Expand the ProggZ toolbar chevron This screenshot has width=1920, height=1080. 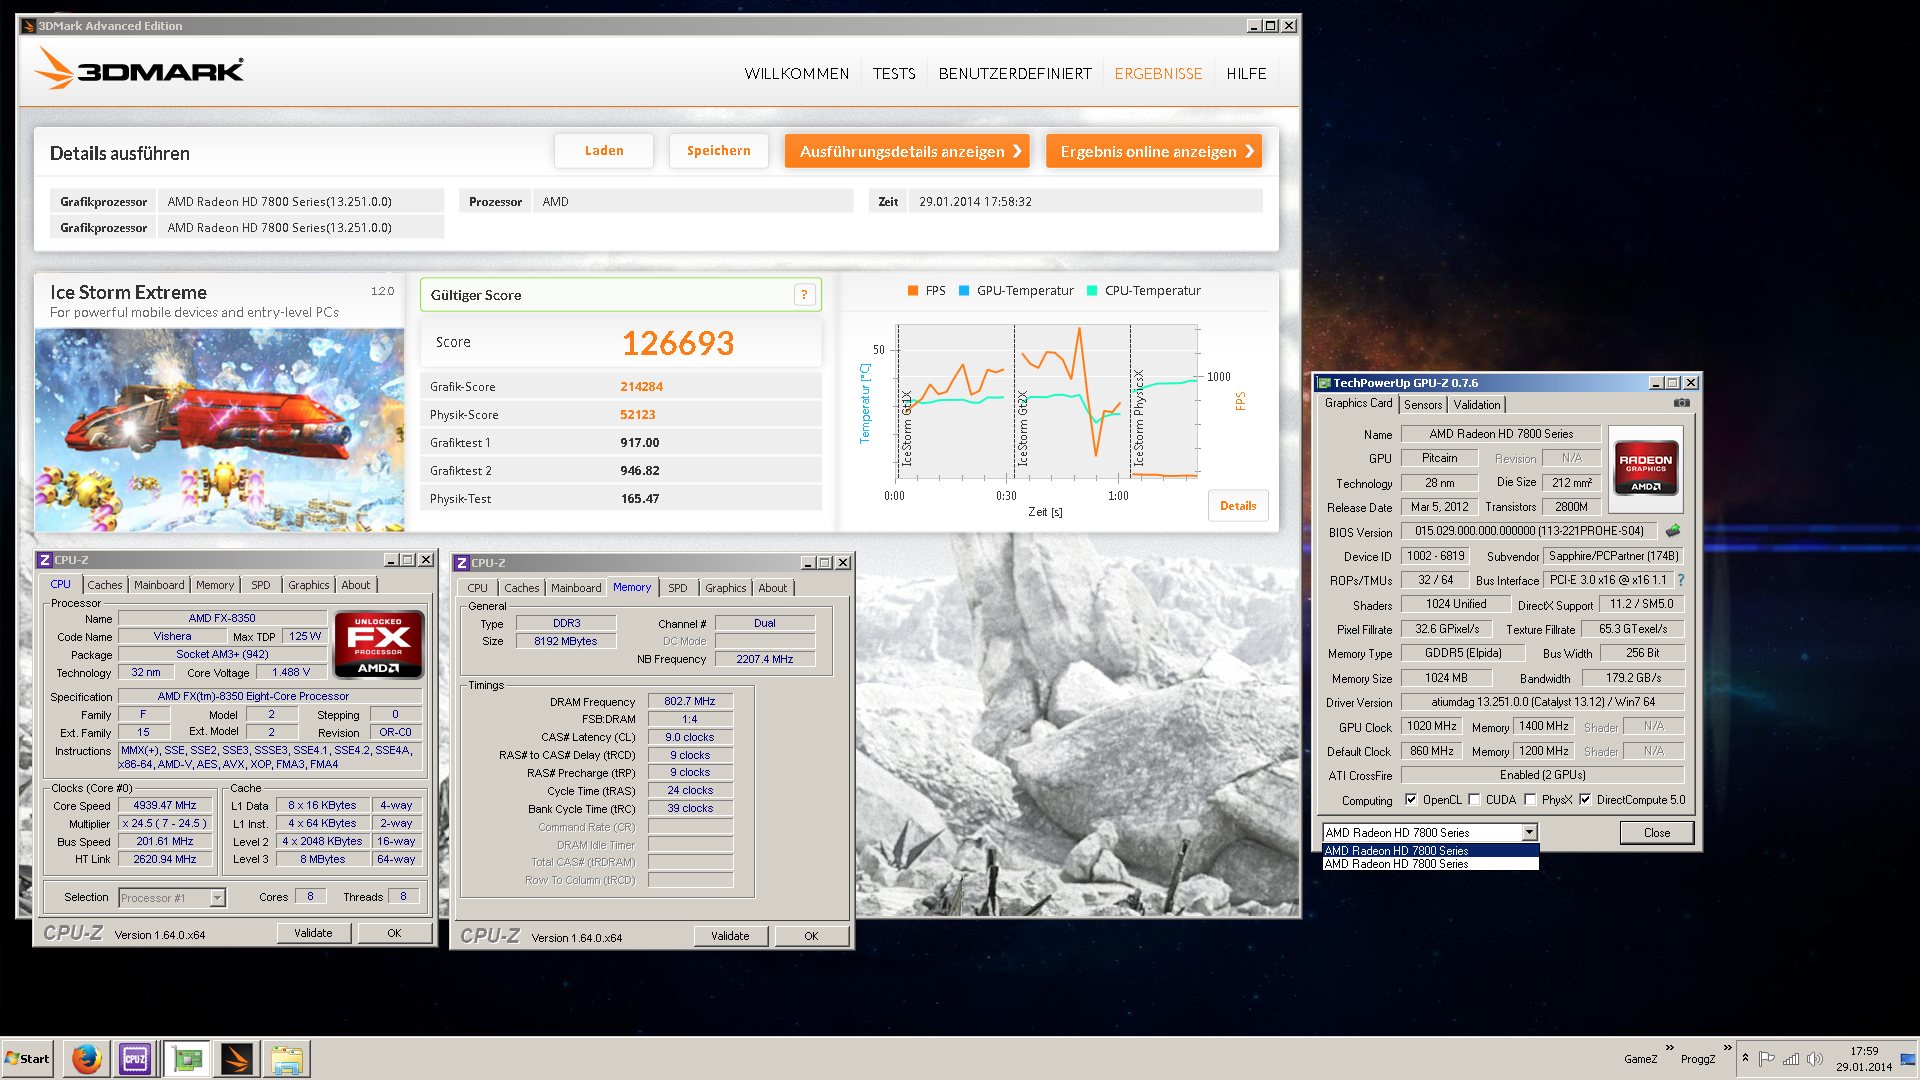coord(1727,1048)
